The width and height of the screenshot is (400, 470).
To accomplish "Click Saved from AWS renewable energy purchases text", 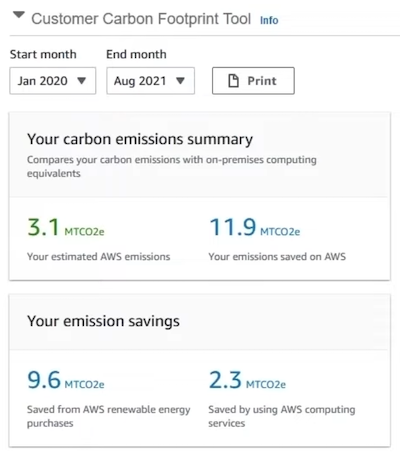I will pos(109,416).
